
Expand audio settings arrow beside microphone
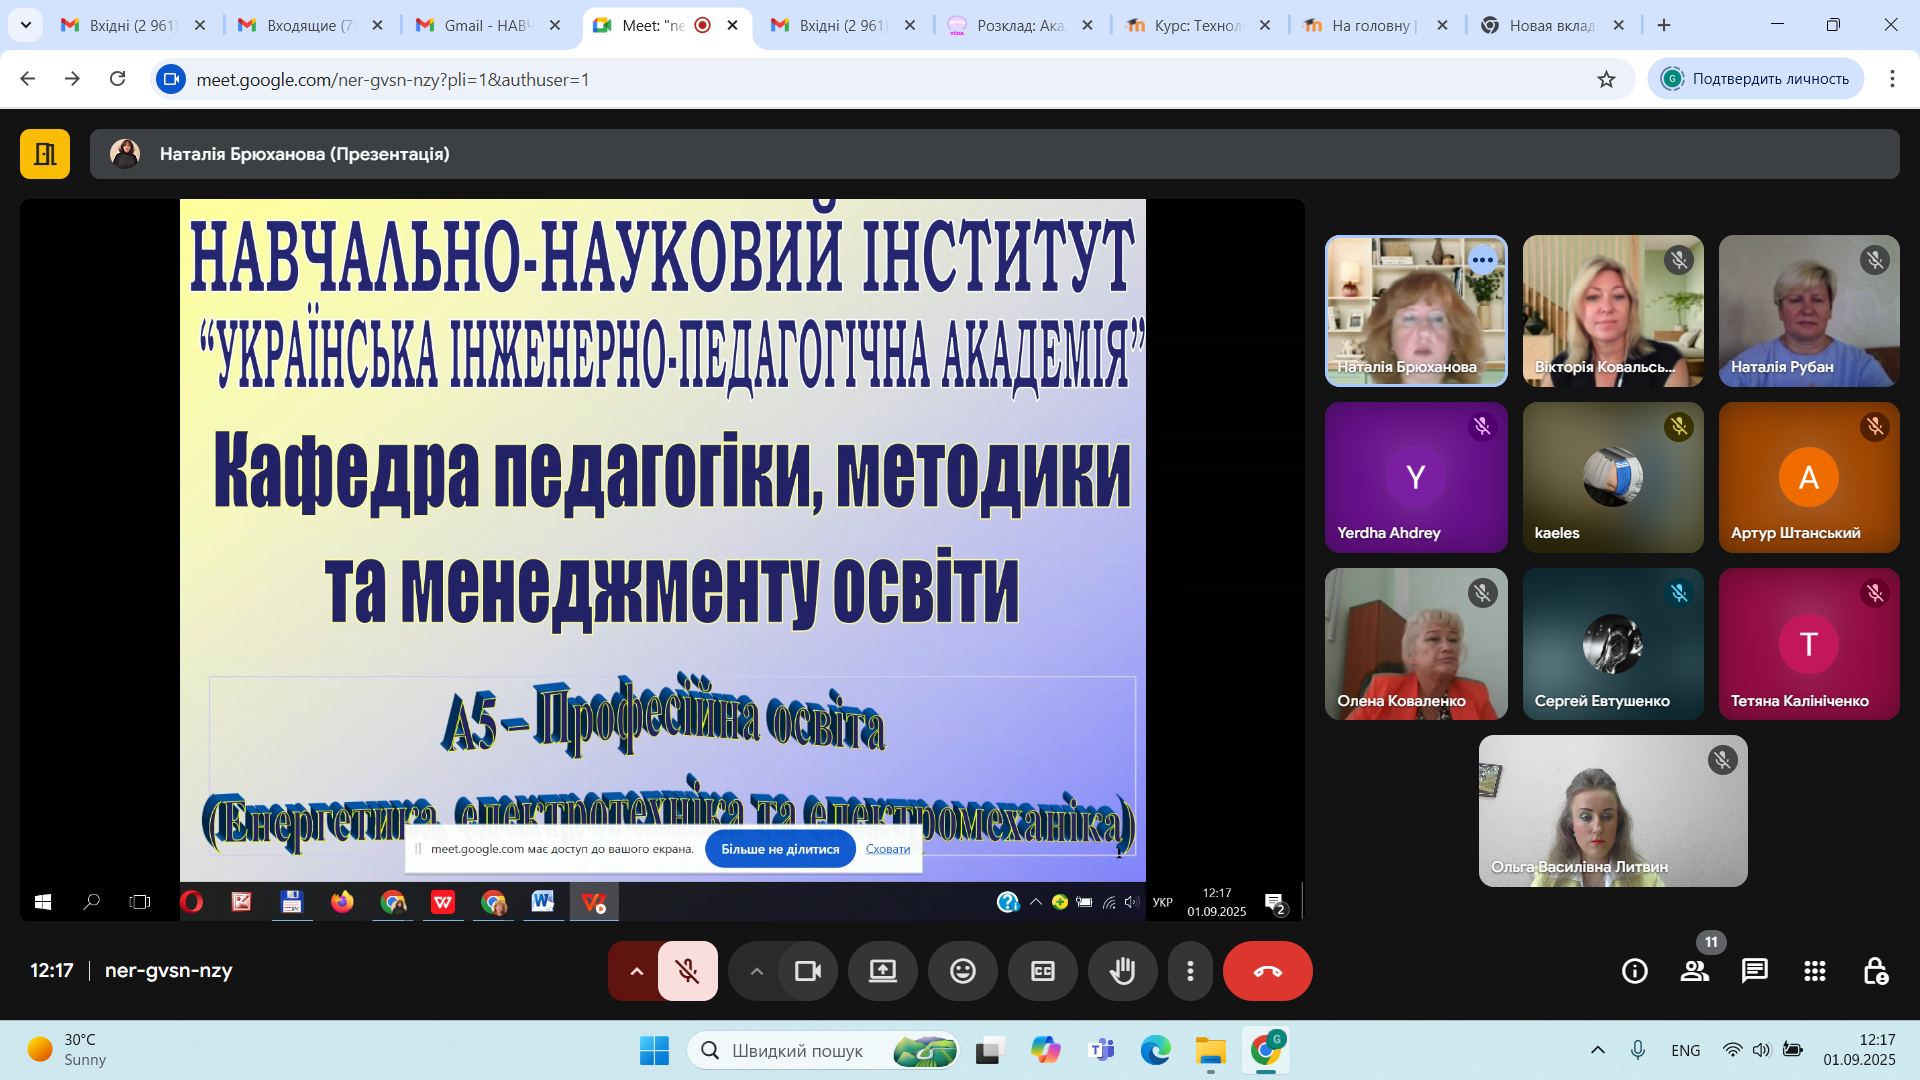click(x=636, y=971)
